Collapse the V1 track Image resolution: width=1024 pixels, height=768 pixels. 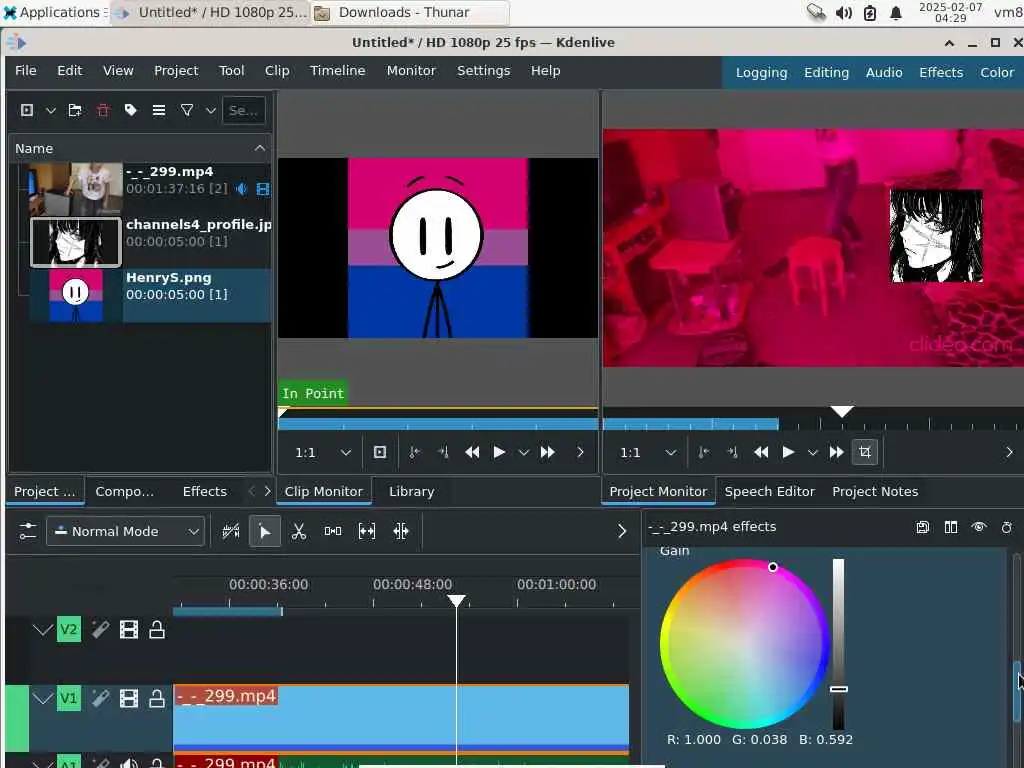click(x=42, y=698)
